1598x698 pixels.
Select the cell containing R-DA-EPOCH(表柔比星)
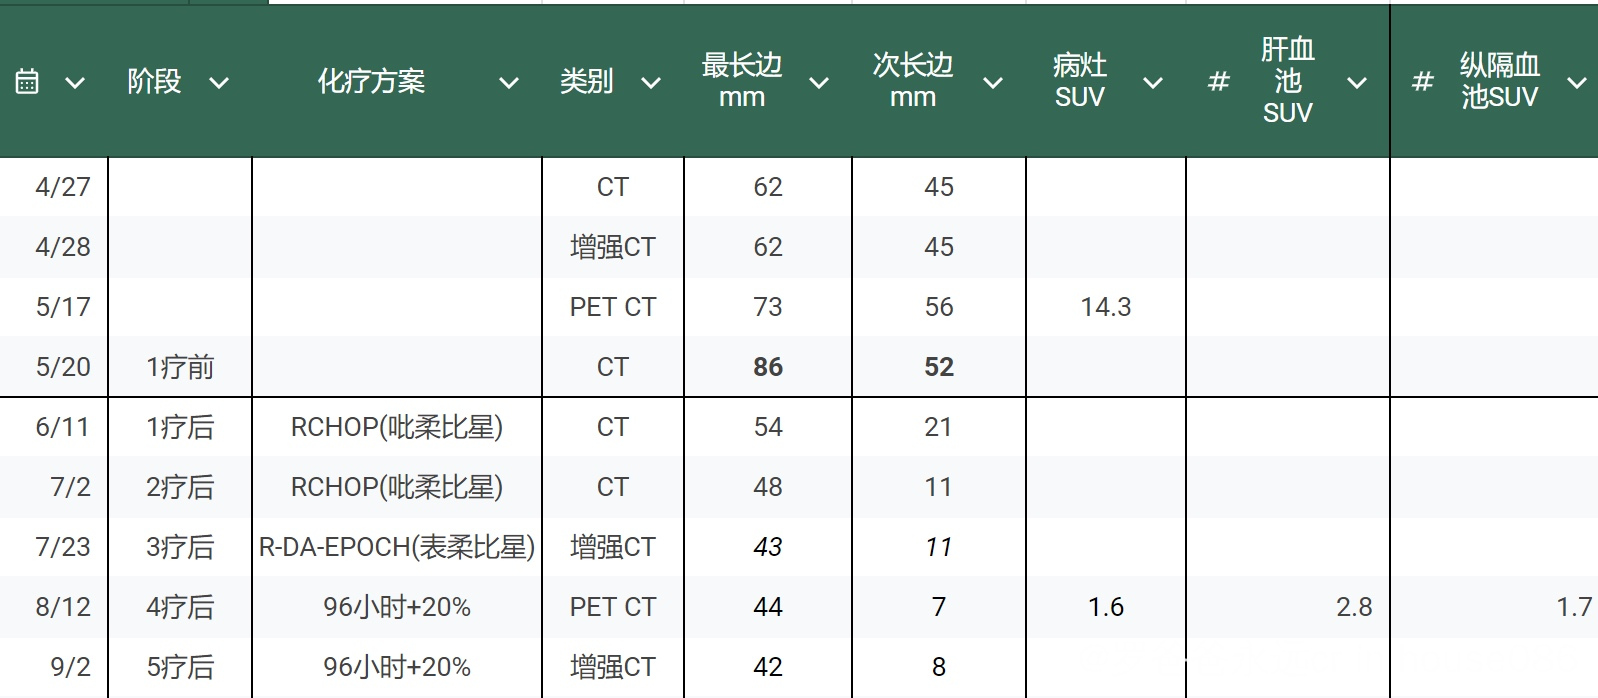pyautogui.click(x=397, y=547)
